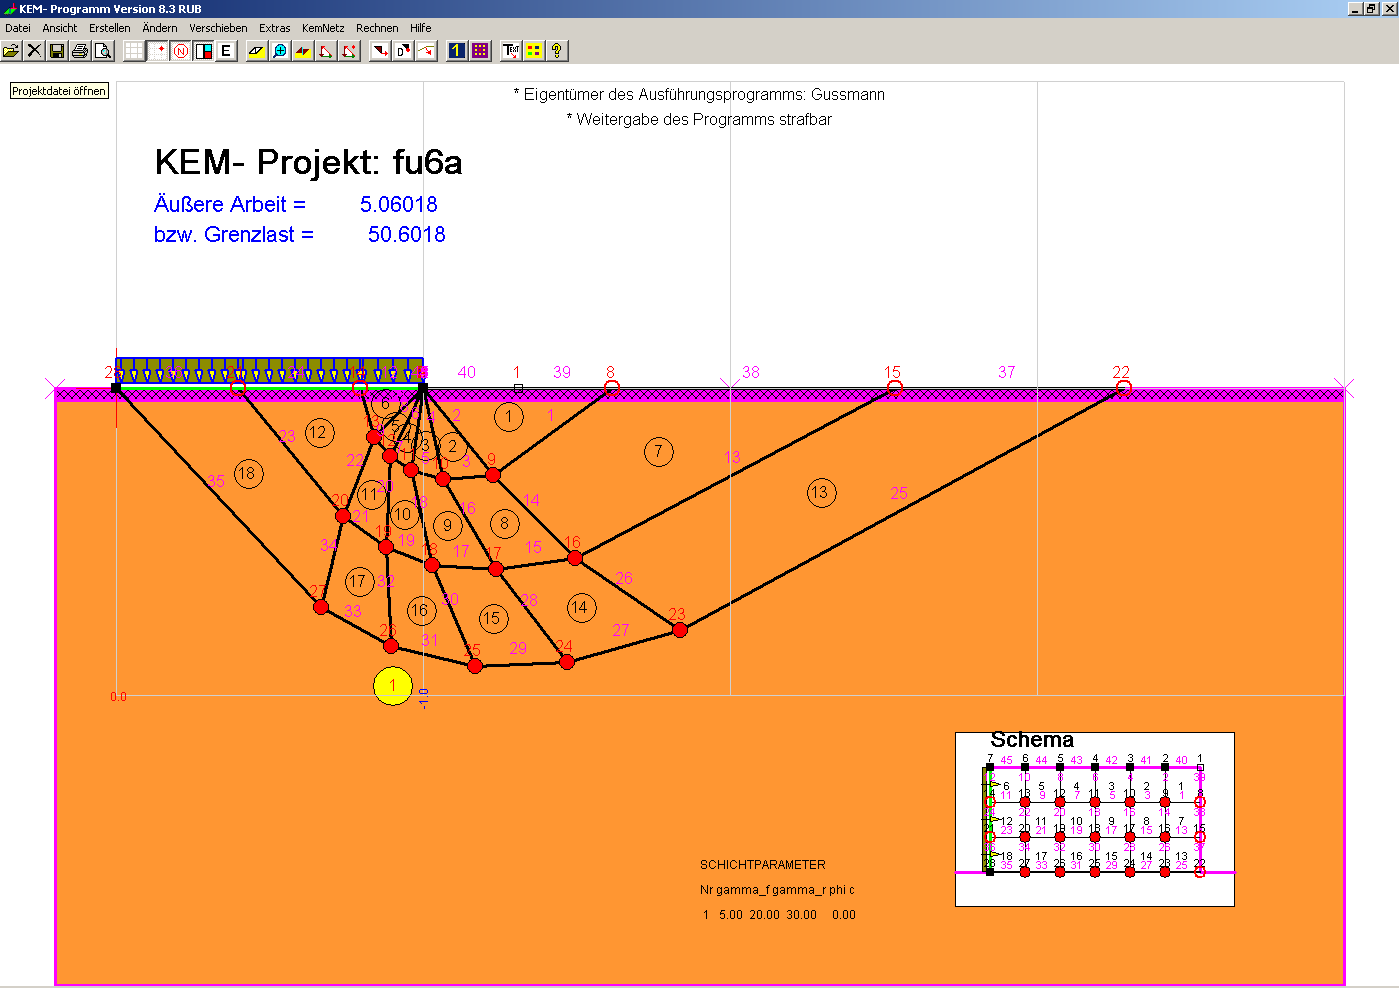The height and width of the screenshot is (988, 1399).
Task: Click surface node 8 open circle
Action: 612,388
